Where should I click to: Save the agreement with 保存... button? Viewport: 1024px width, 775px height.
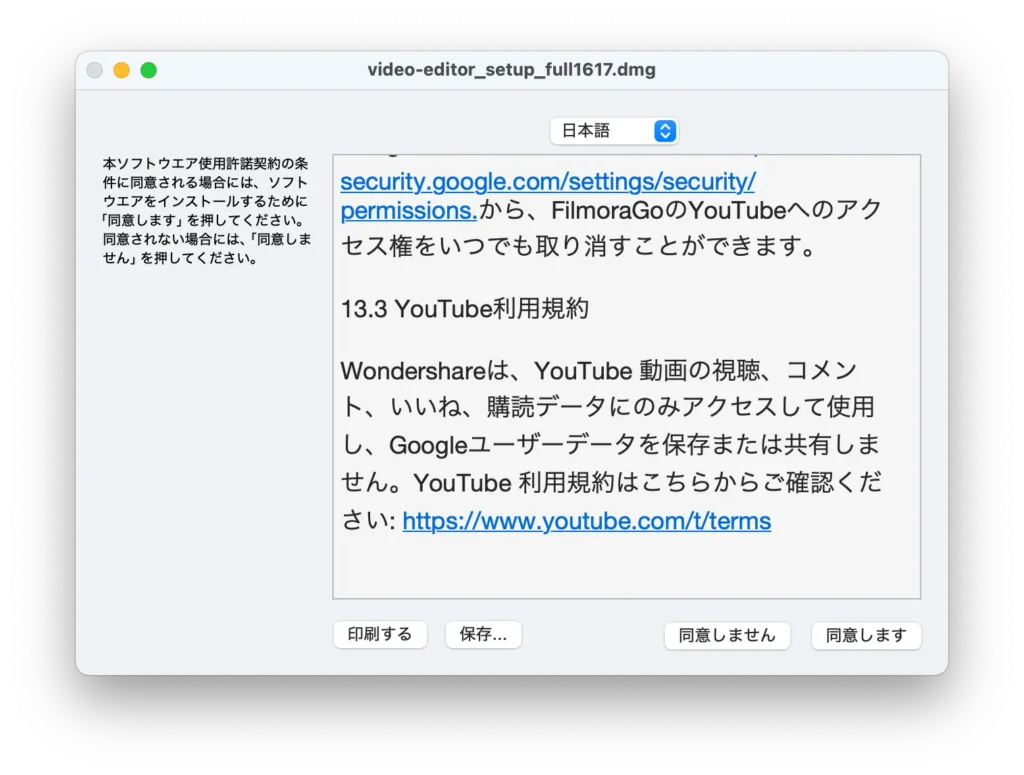click(483, 634)
